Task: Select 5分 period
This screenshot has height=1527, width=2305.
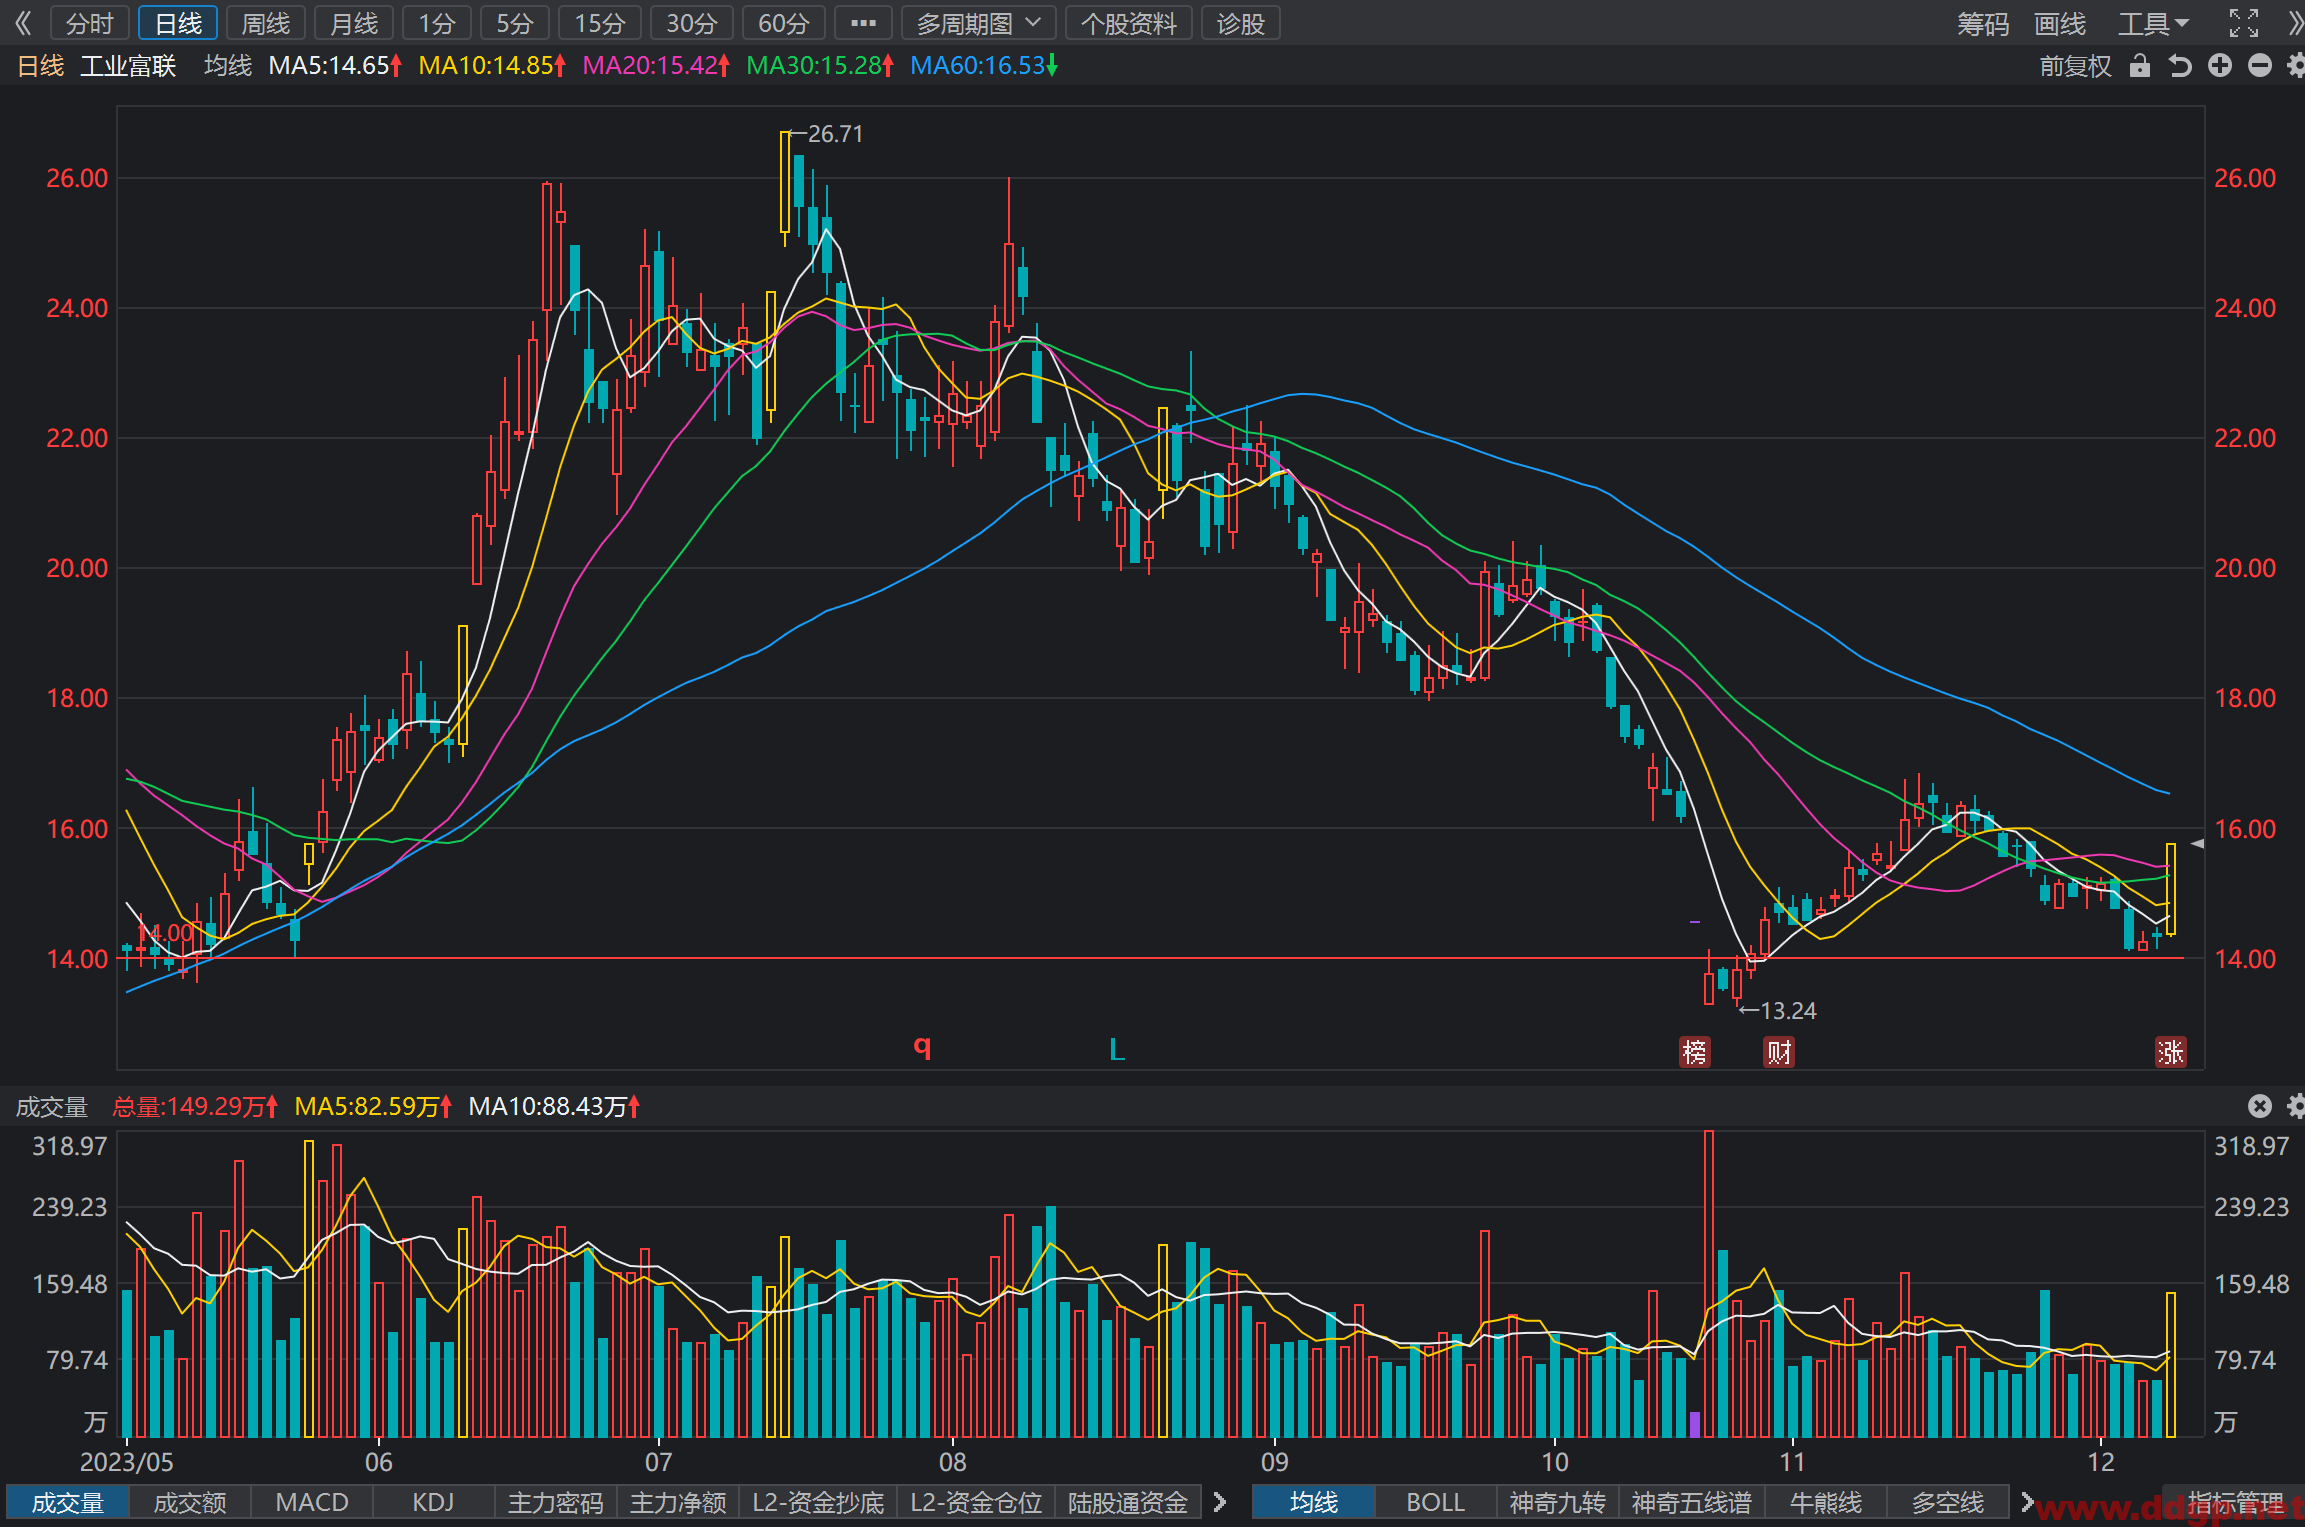Action: (x=515, y=23)
